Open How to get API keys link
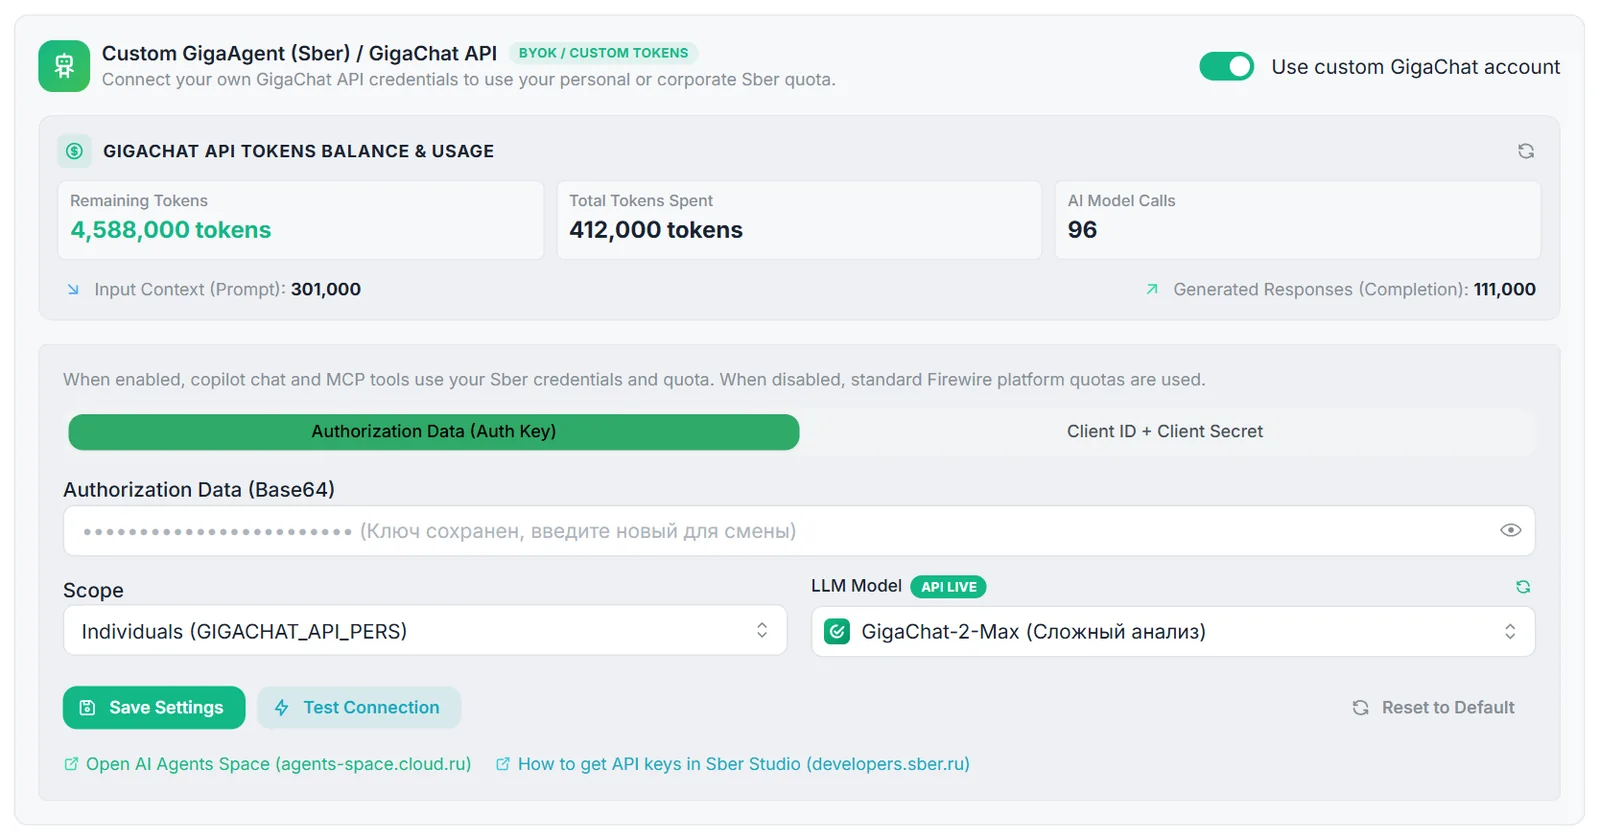Screen dimensions: 1600x839 (732, 764)
